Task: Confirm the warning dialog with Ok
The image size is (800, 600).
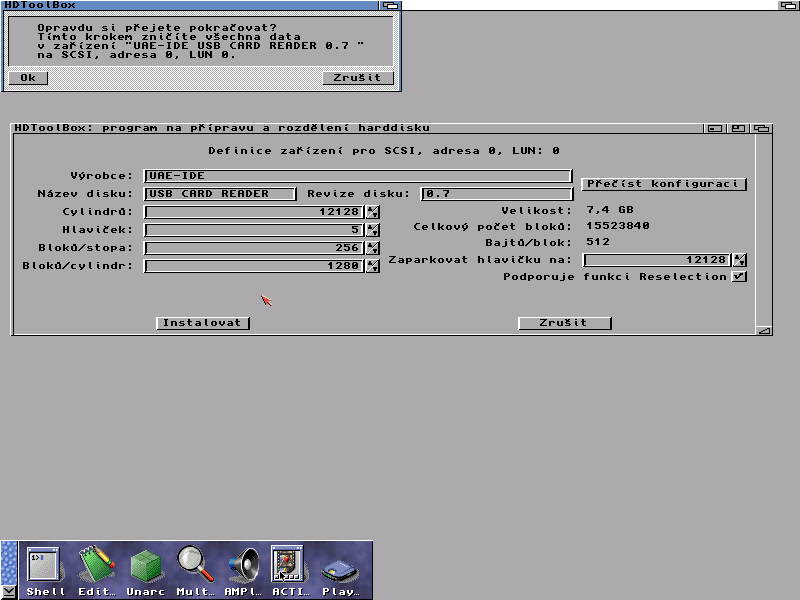Action: 28,78
